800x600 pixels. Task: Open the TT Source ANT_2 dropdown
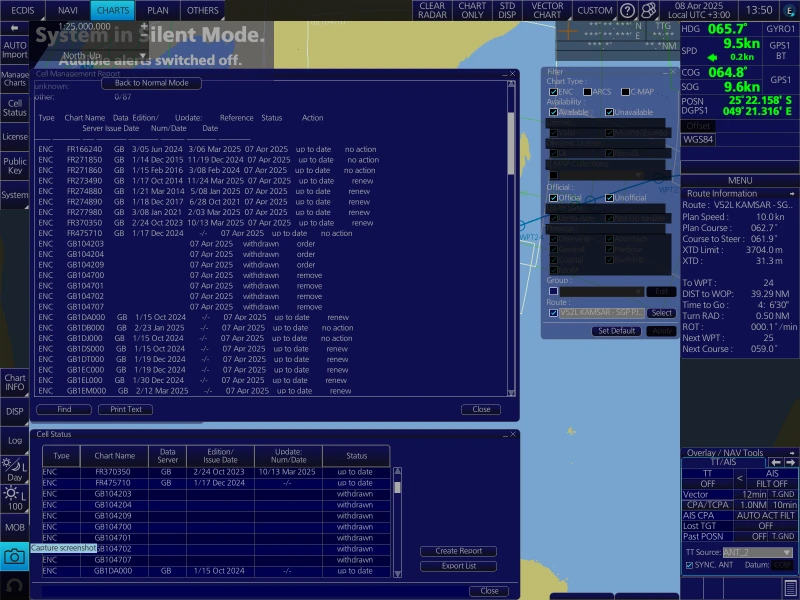(x=757, y=553)
